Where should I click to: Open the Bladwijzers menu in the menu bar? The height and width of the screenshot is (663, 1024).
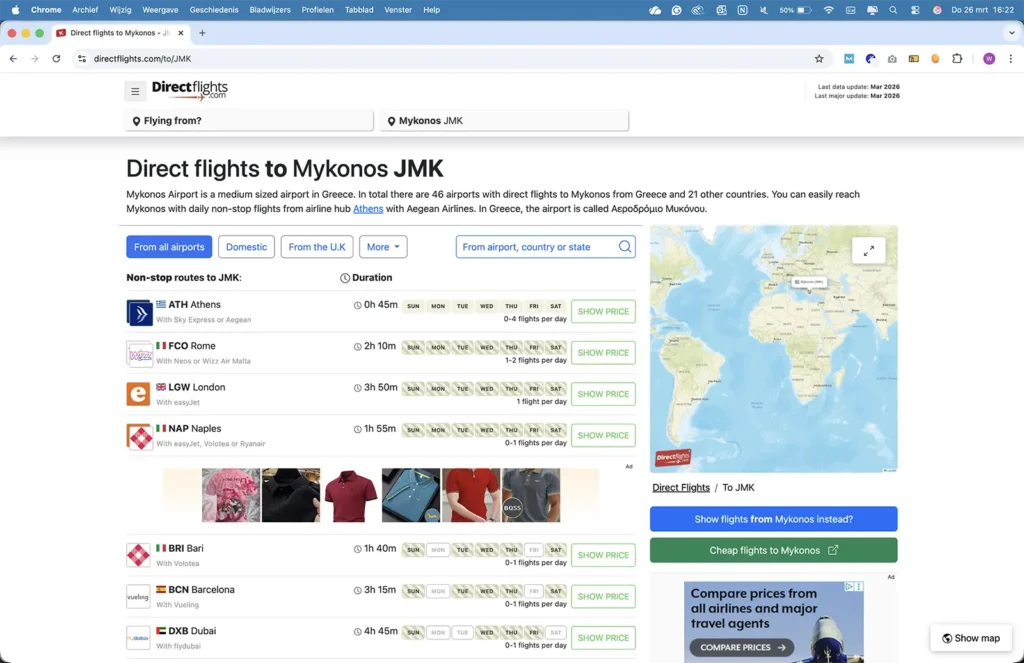(x=270, y=10)
